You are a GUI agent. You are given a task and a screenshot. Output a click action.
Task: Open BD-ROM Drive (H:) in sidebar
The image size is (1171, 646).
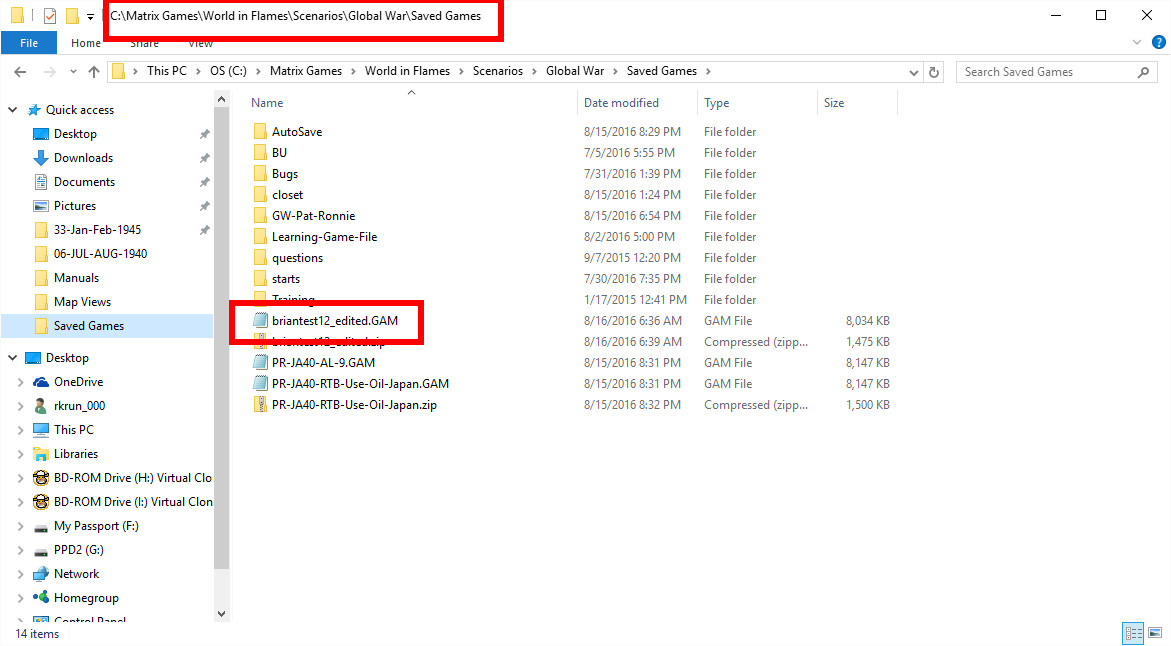click(132, 478)
